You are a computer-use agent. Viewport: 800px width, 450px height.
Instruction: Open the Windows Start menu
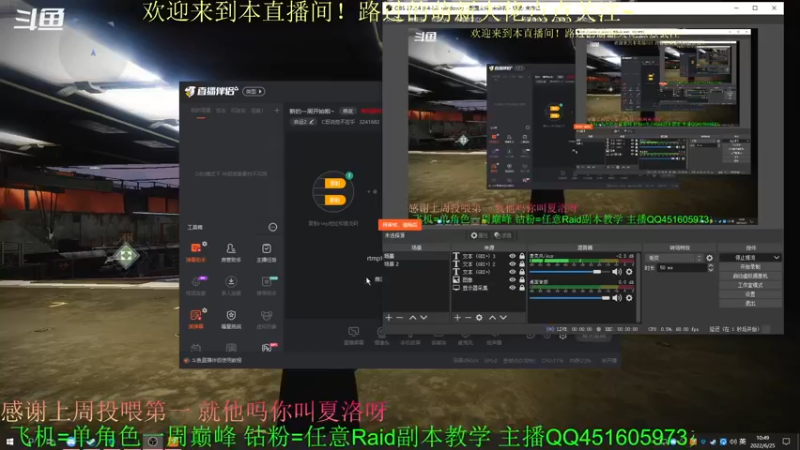9,442
